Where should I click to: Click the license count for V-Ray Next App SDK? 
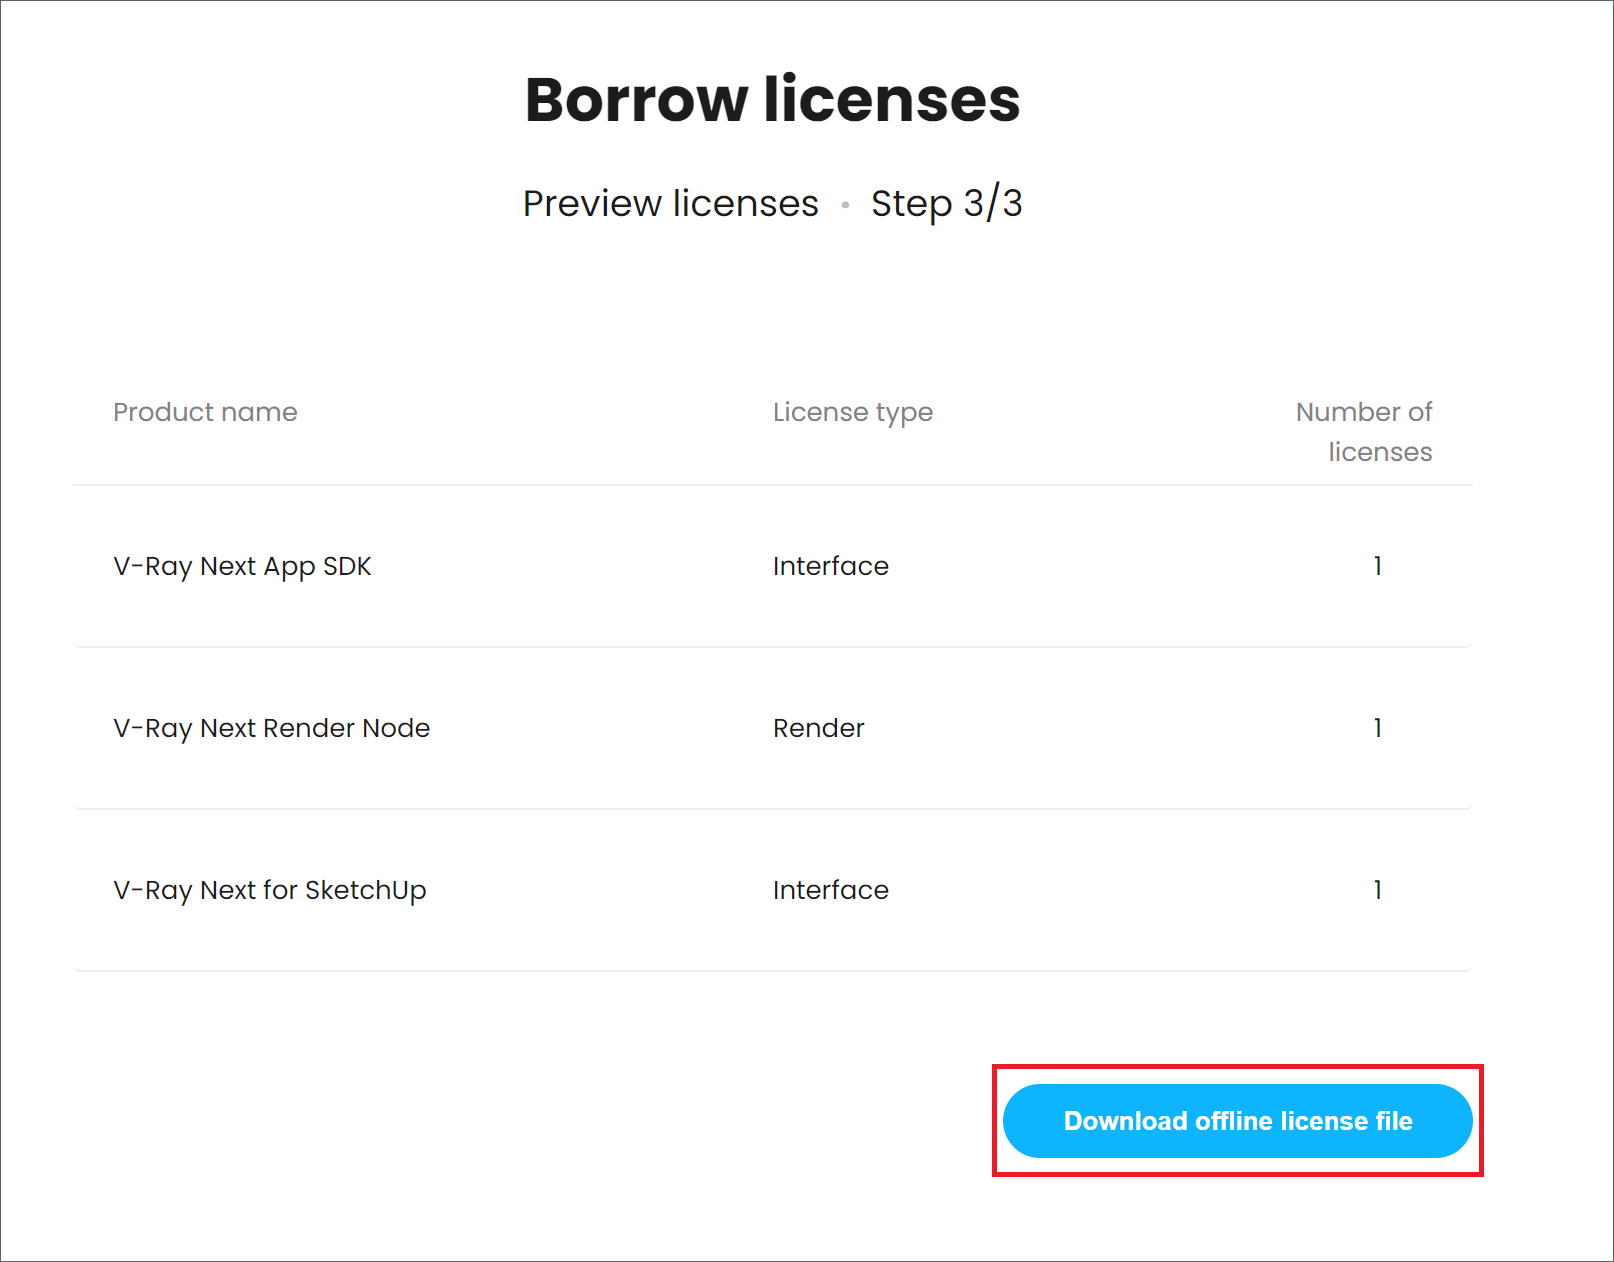point(1377,566)
